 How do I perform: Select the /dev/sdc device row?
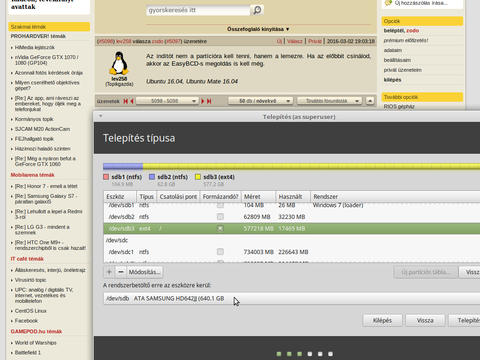point(292,240)
